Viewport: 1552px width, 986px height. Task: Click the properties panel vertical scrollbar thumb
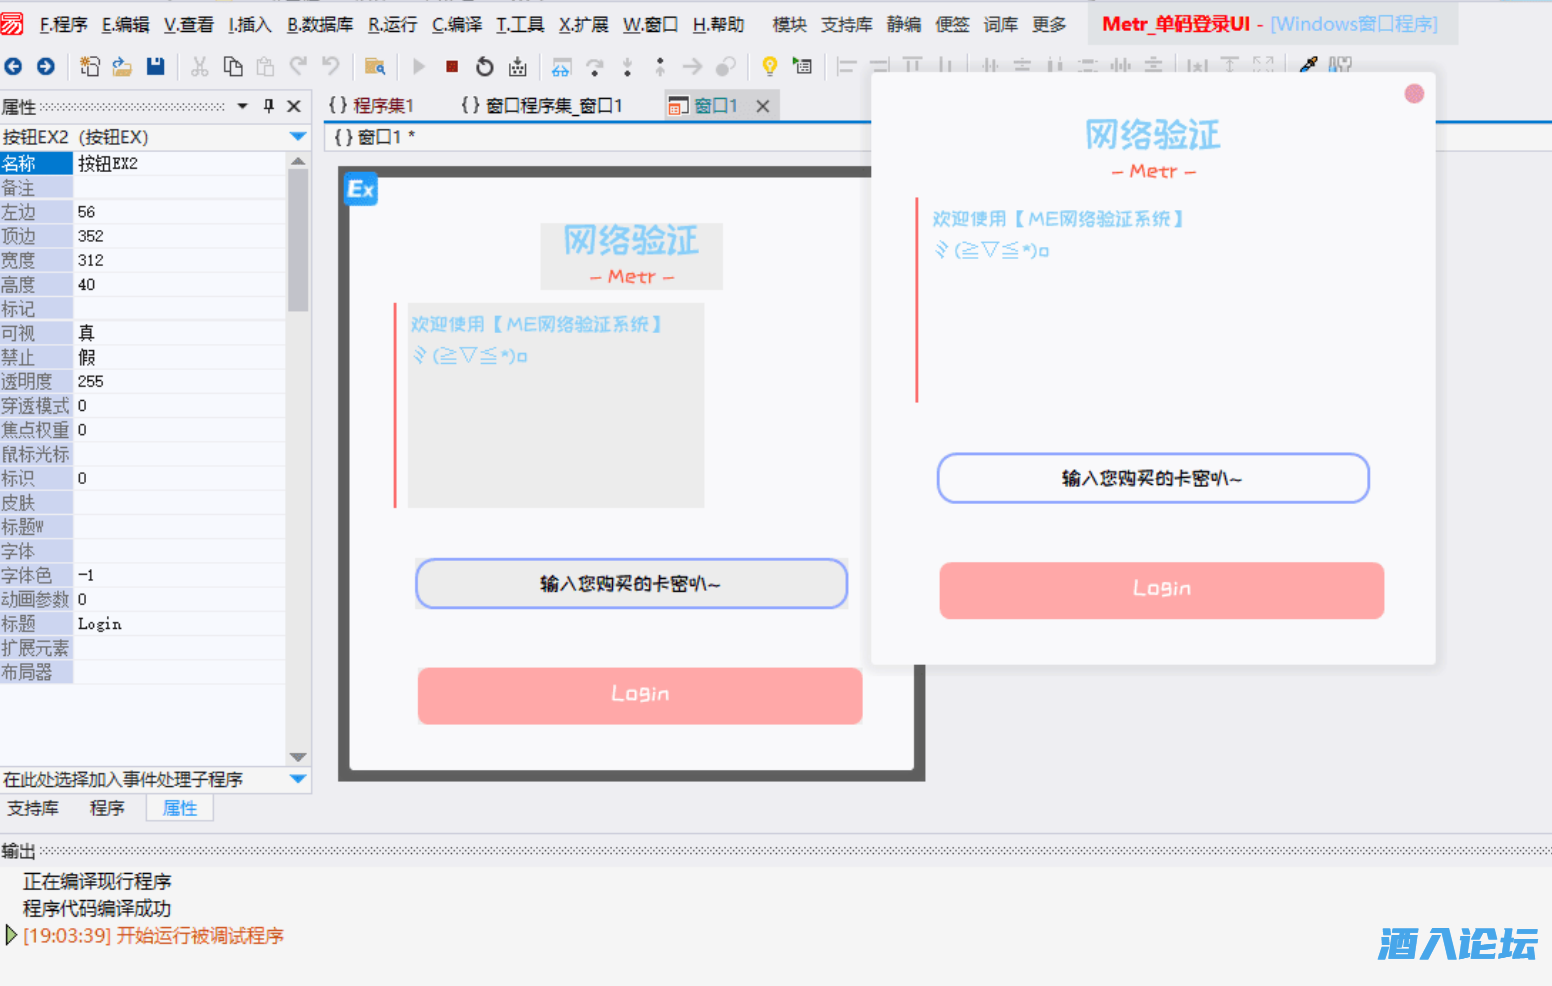tap(297, 240)
